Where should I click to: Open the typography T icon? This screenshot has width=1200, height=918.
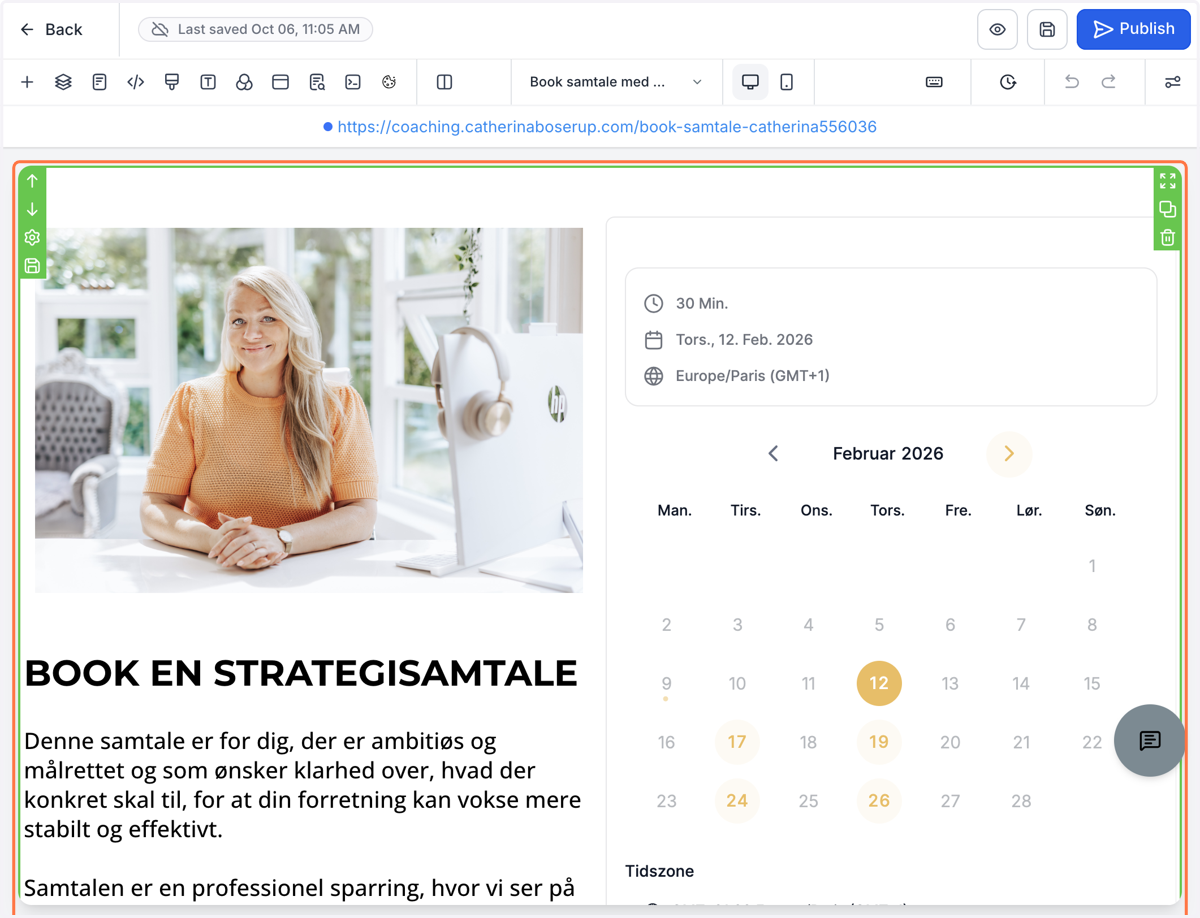coord(208,82)
